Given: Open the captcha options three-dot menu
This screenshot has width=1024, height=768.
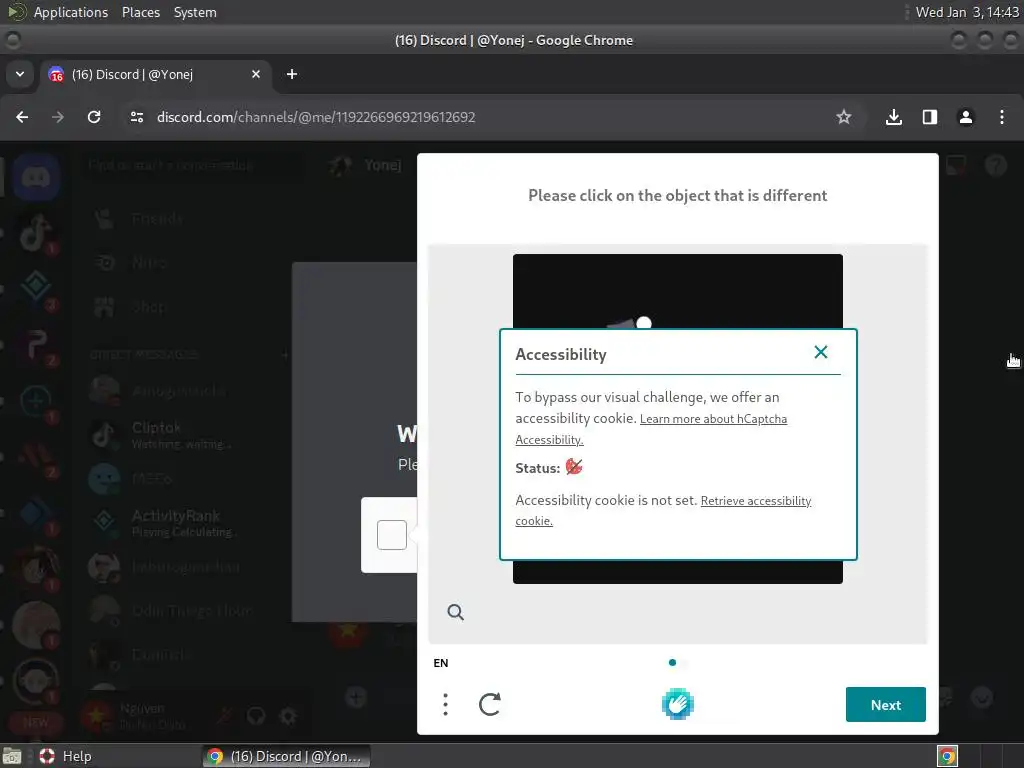Looking at the screenshot, I should (445, 705).
